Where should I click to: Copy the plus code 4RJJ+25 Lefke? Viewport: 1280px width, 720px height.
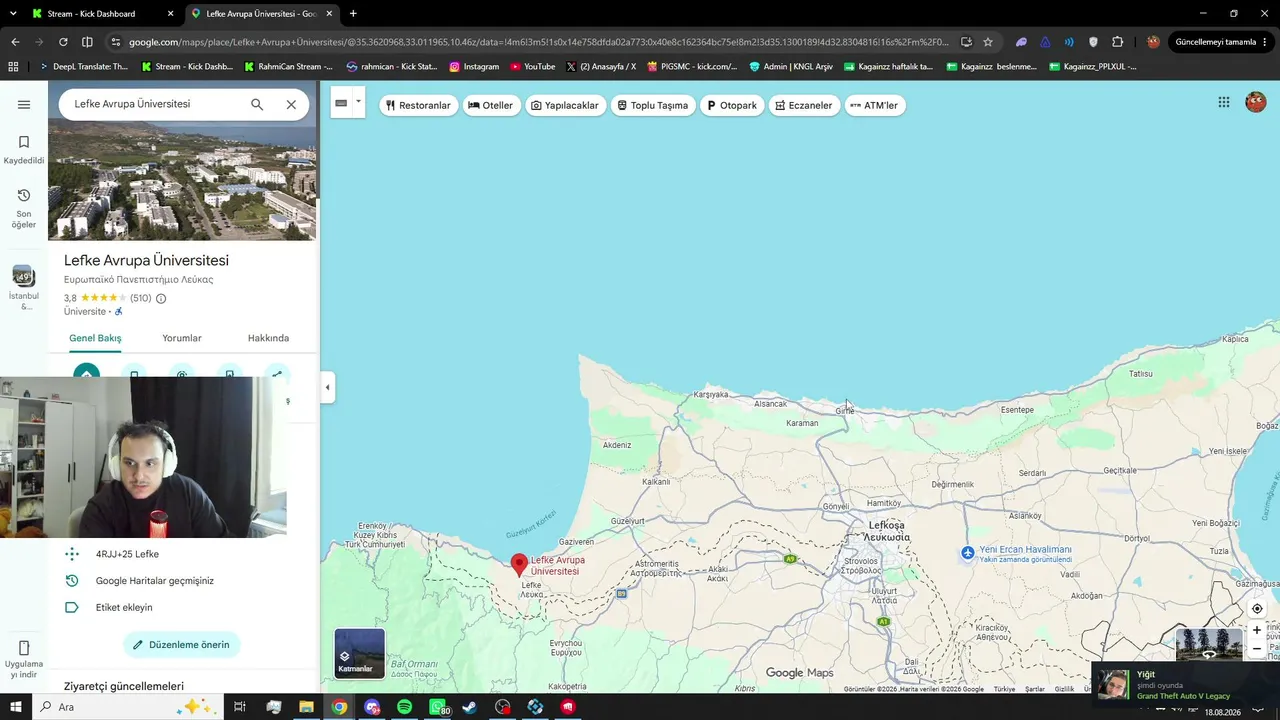coord(127,554)
